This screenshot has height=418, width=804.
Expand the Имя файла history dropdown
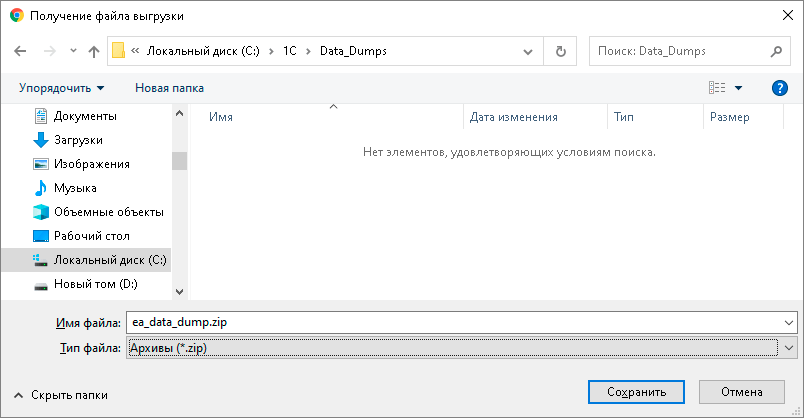pyautogui.click(x=789, y=322)
